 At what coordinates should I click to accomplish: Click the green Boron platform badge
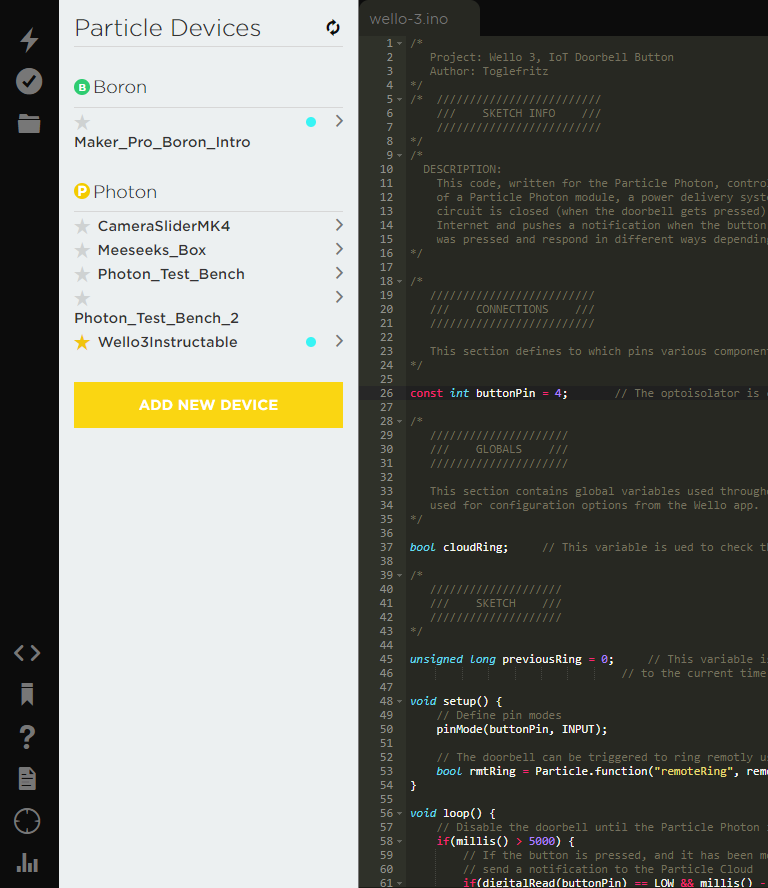coord(82,87)
